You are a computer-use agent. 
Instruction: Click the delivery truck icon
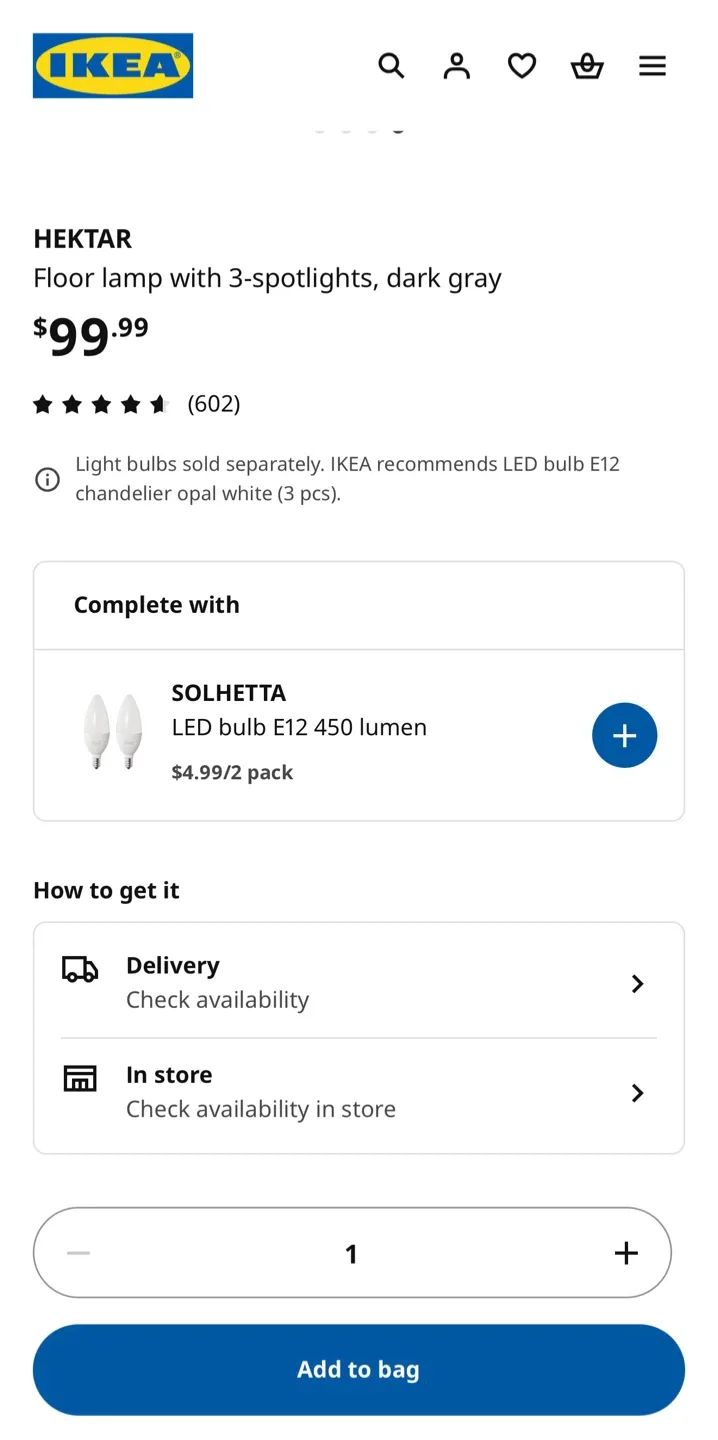pos(80,969)
